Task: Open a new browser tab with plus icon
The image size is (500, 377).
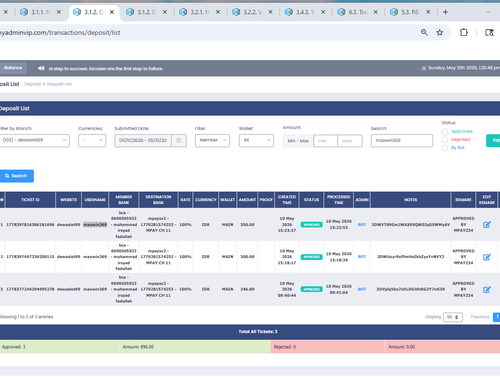Action: coord(445,12)
